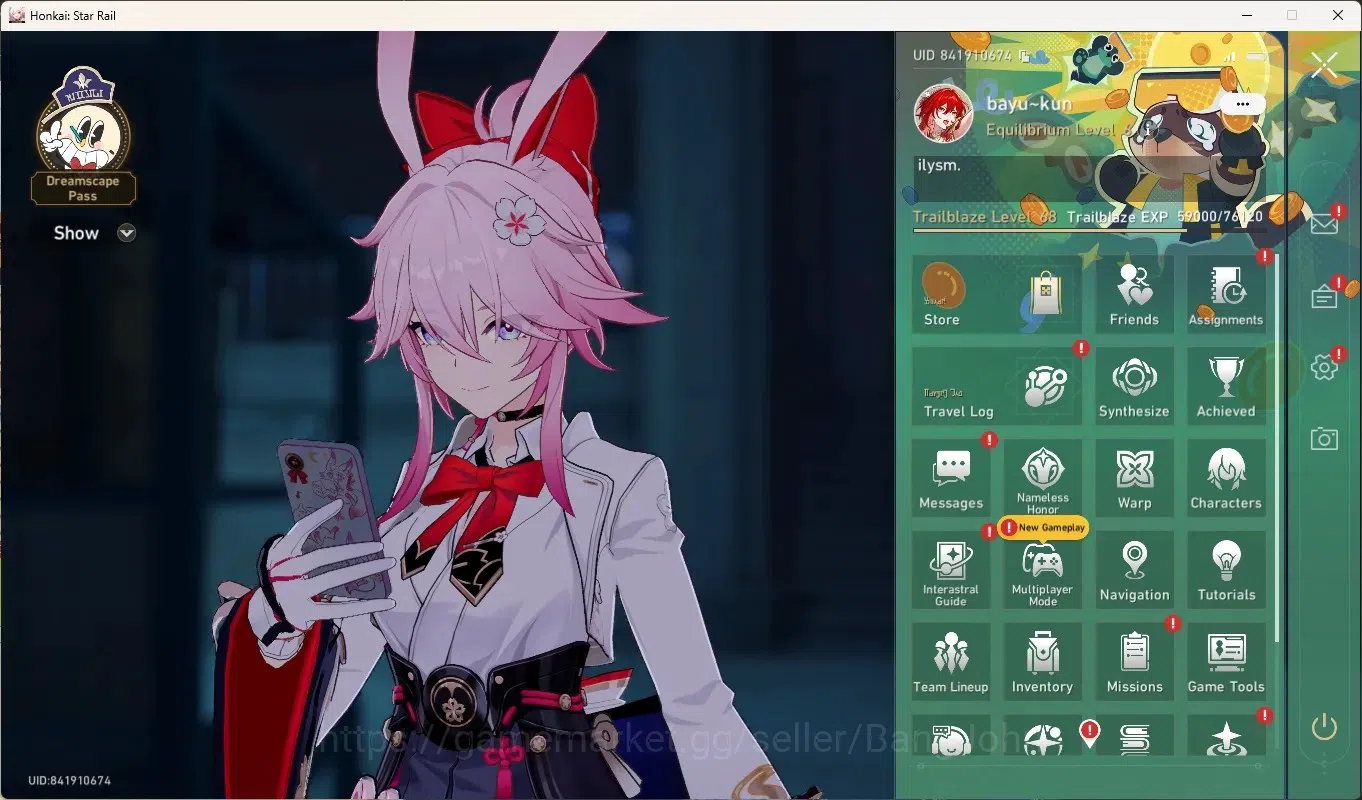This screenshot has height=800, width=1362.
Task: Open the Warp screen
Action: pyautogui.click(x=1134, y=478)
